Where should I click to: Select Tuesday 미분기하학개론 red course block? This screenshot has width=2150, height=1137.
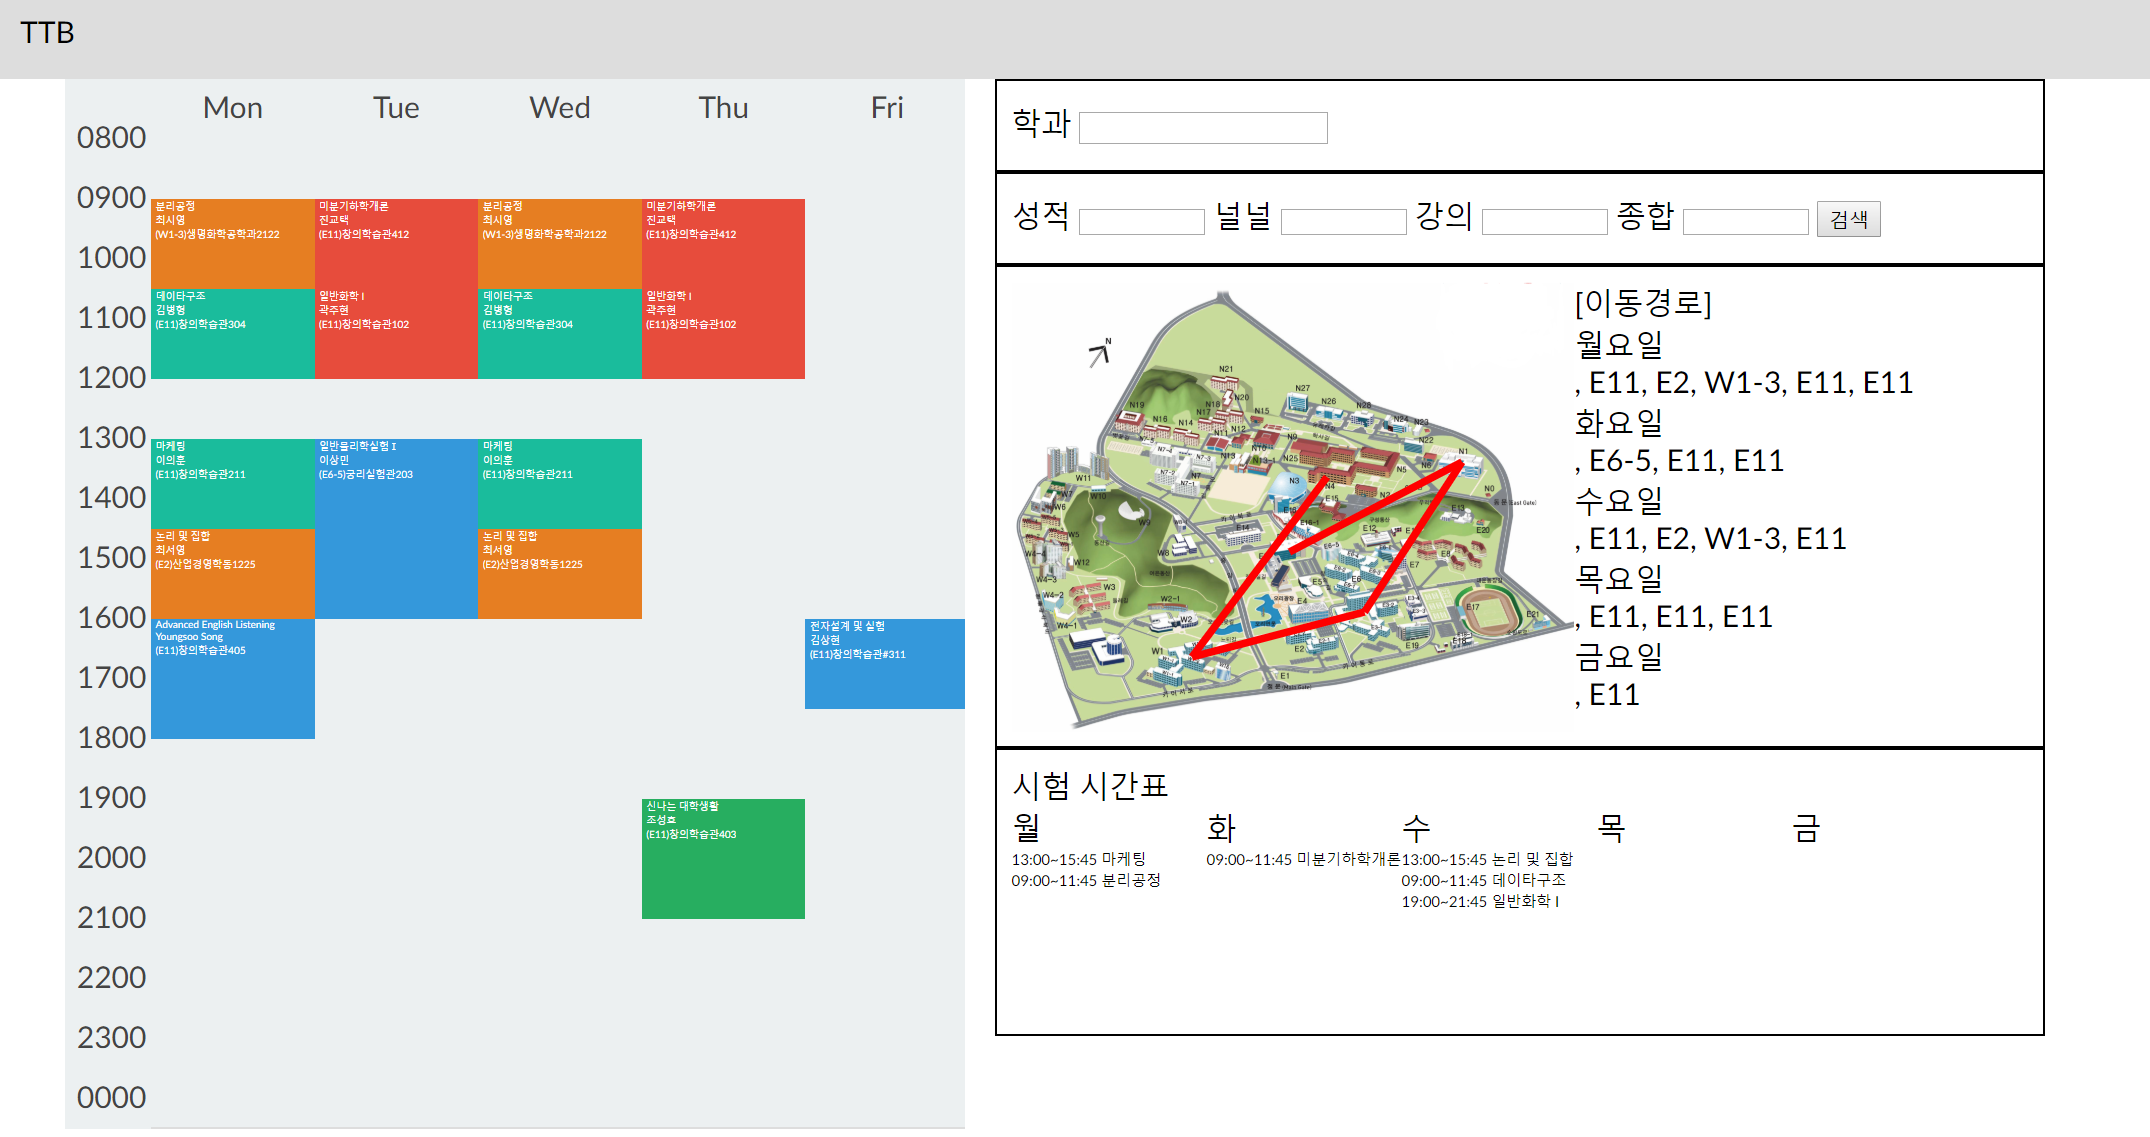point(396,245)
